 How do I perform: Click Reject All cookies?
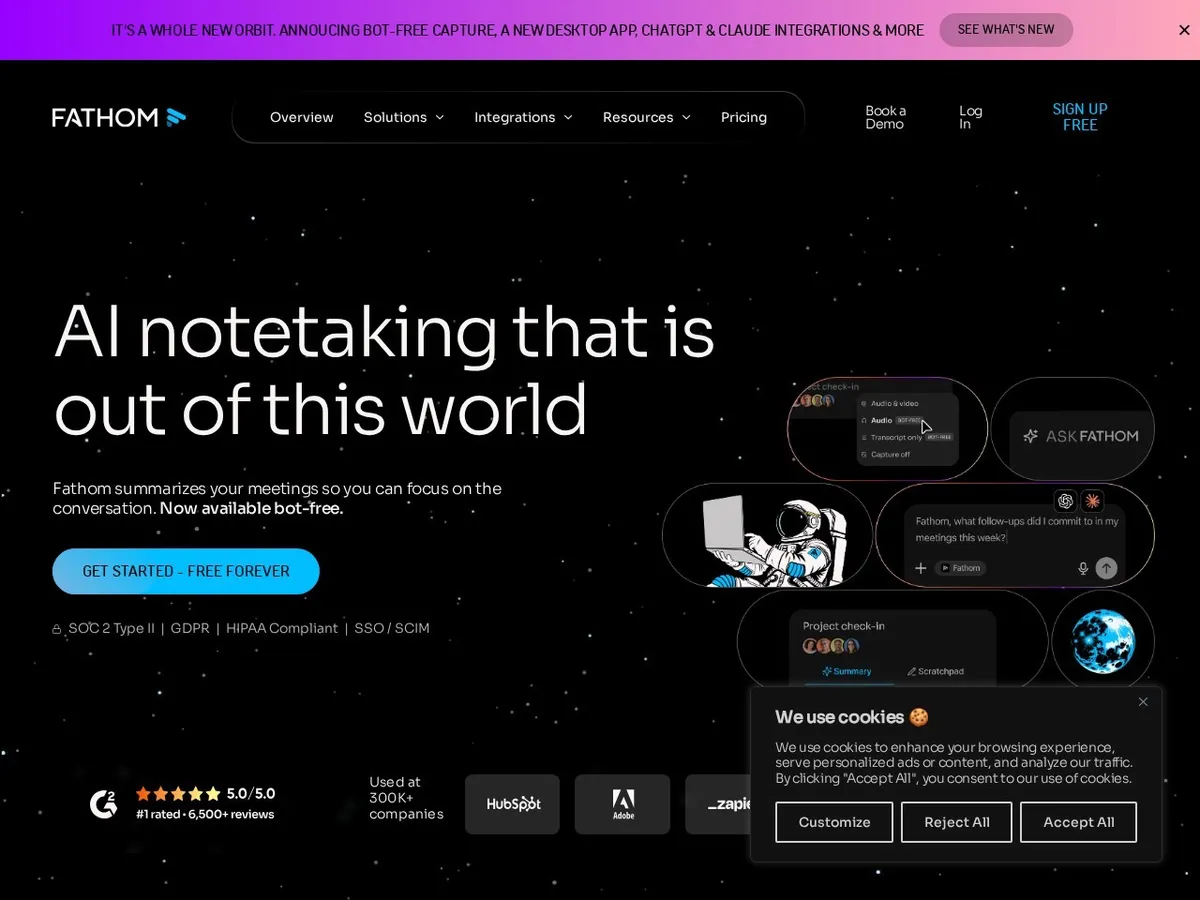click(x=957, y=822)
